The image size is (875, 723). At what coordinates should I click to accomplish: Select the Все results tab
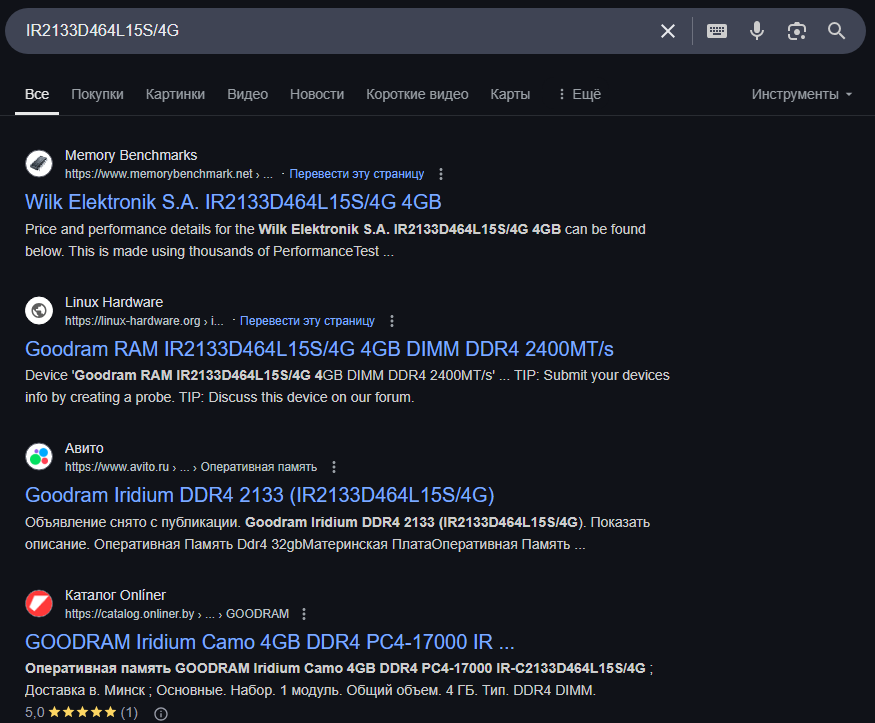tap(37, 94)
